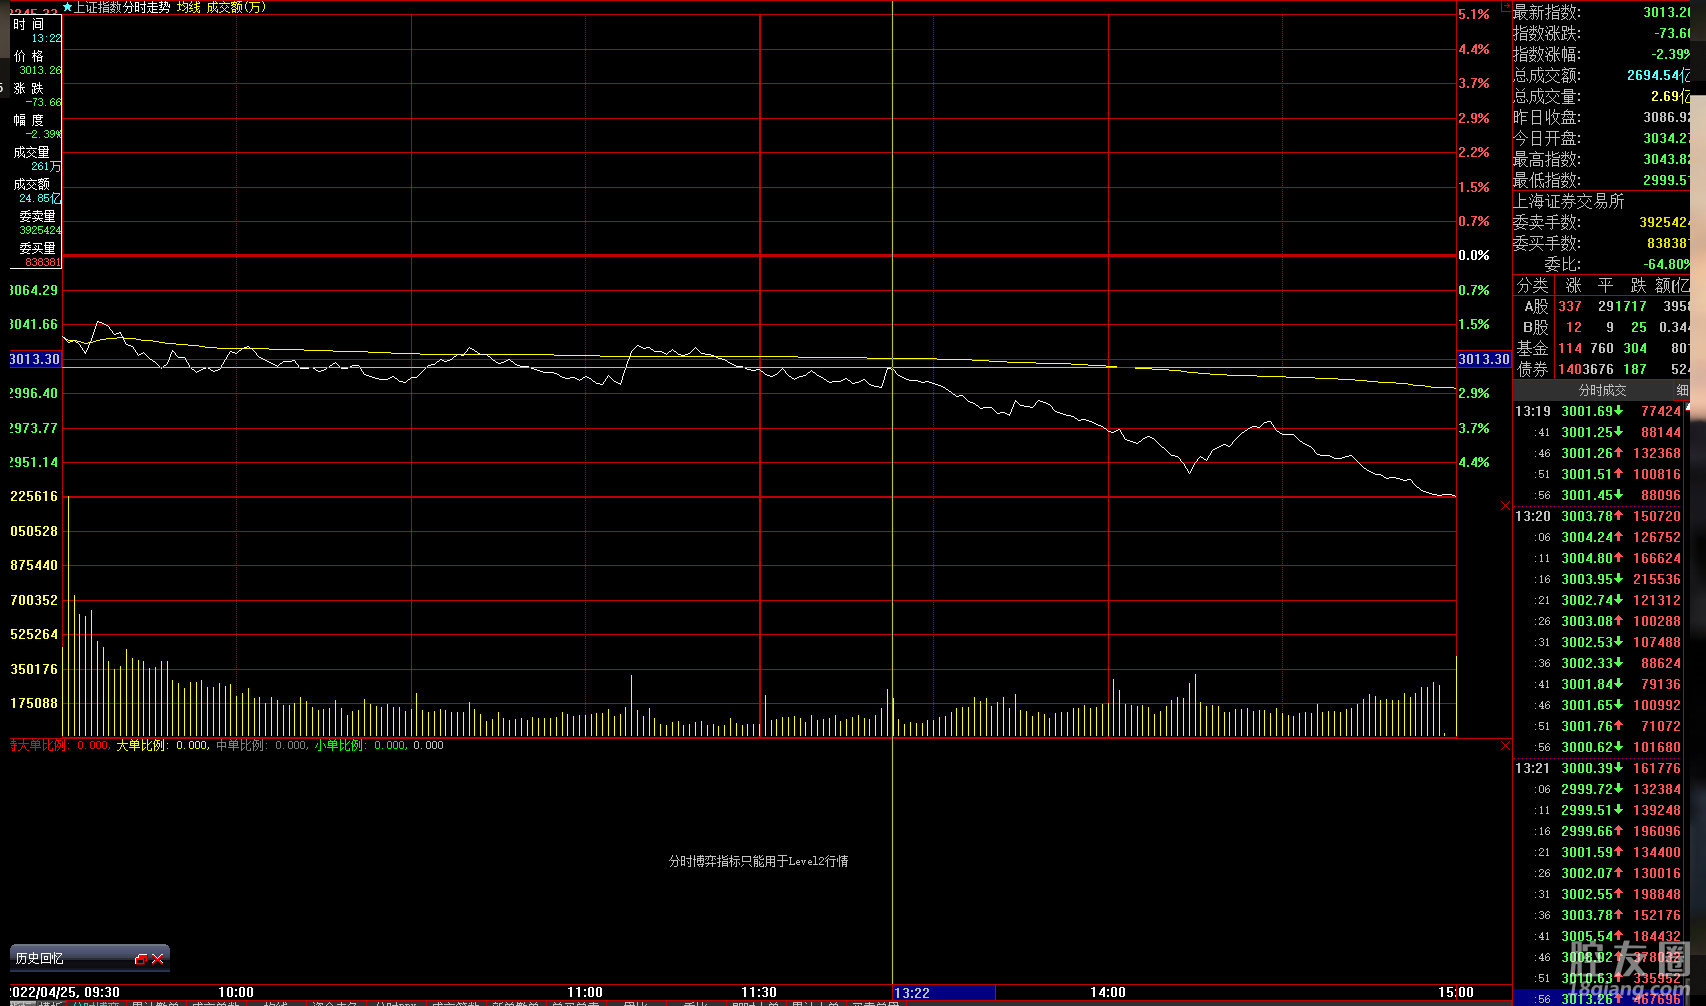
Task: Select the A股 row in category table
Action: 1535,307
